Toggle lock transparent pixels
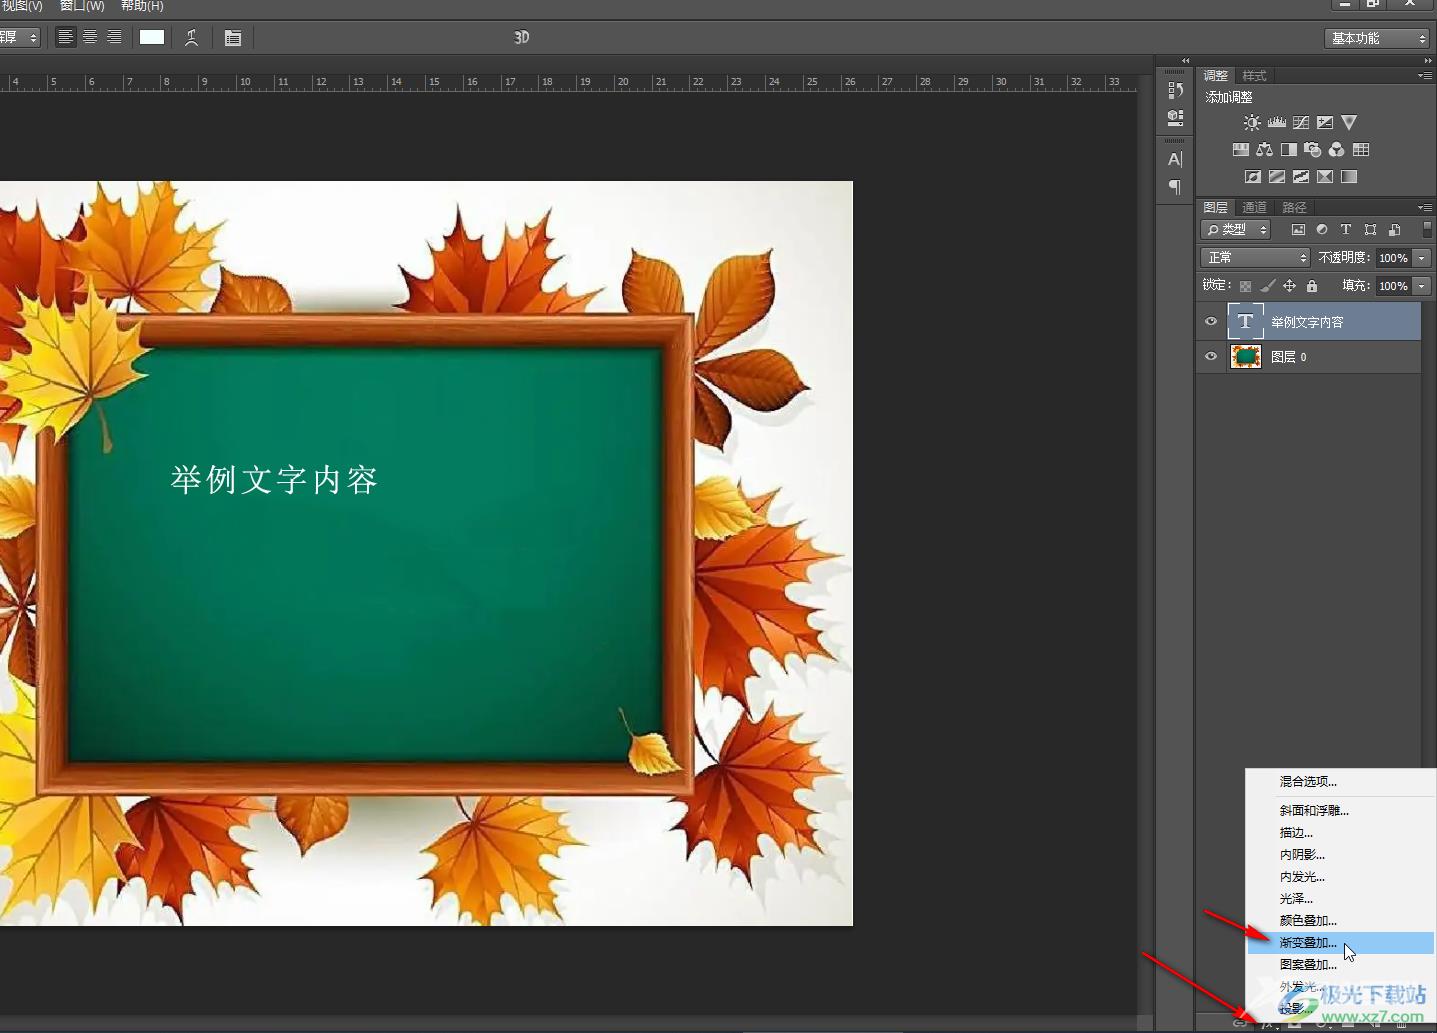 click(x=1245, y=286)
